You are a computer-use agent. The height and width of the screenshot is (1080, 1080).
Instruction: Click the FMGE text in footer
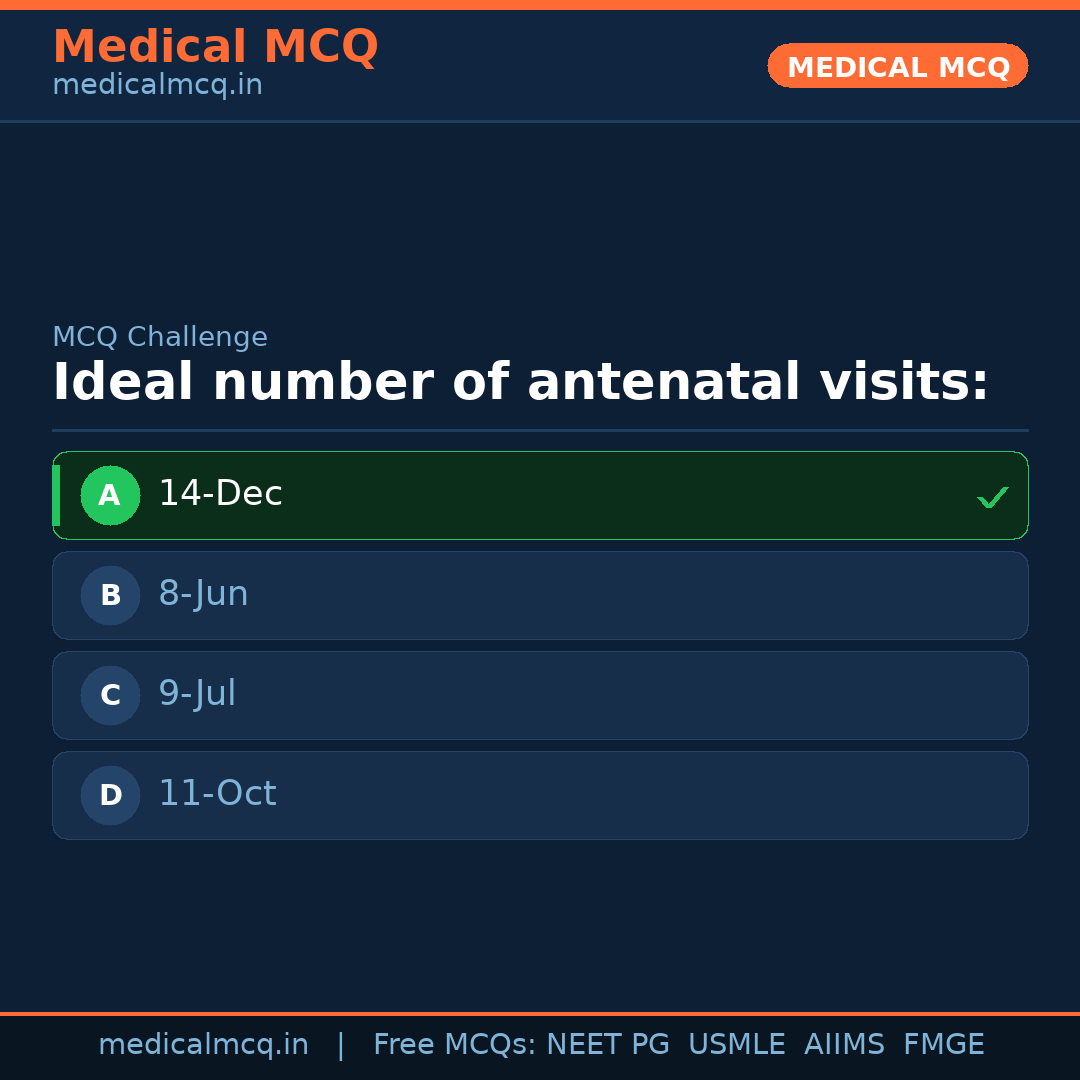943,1044
